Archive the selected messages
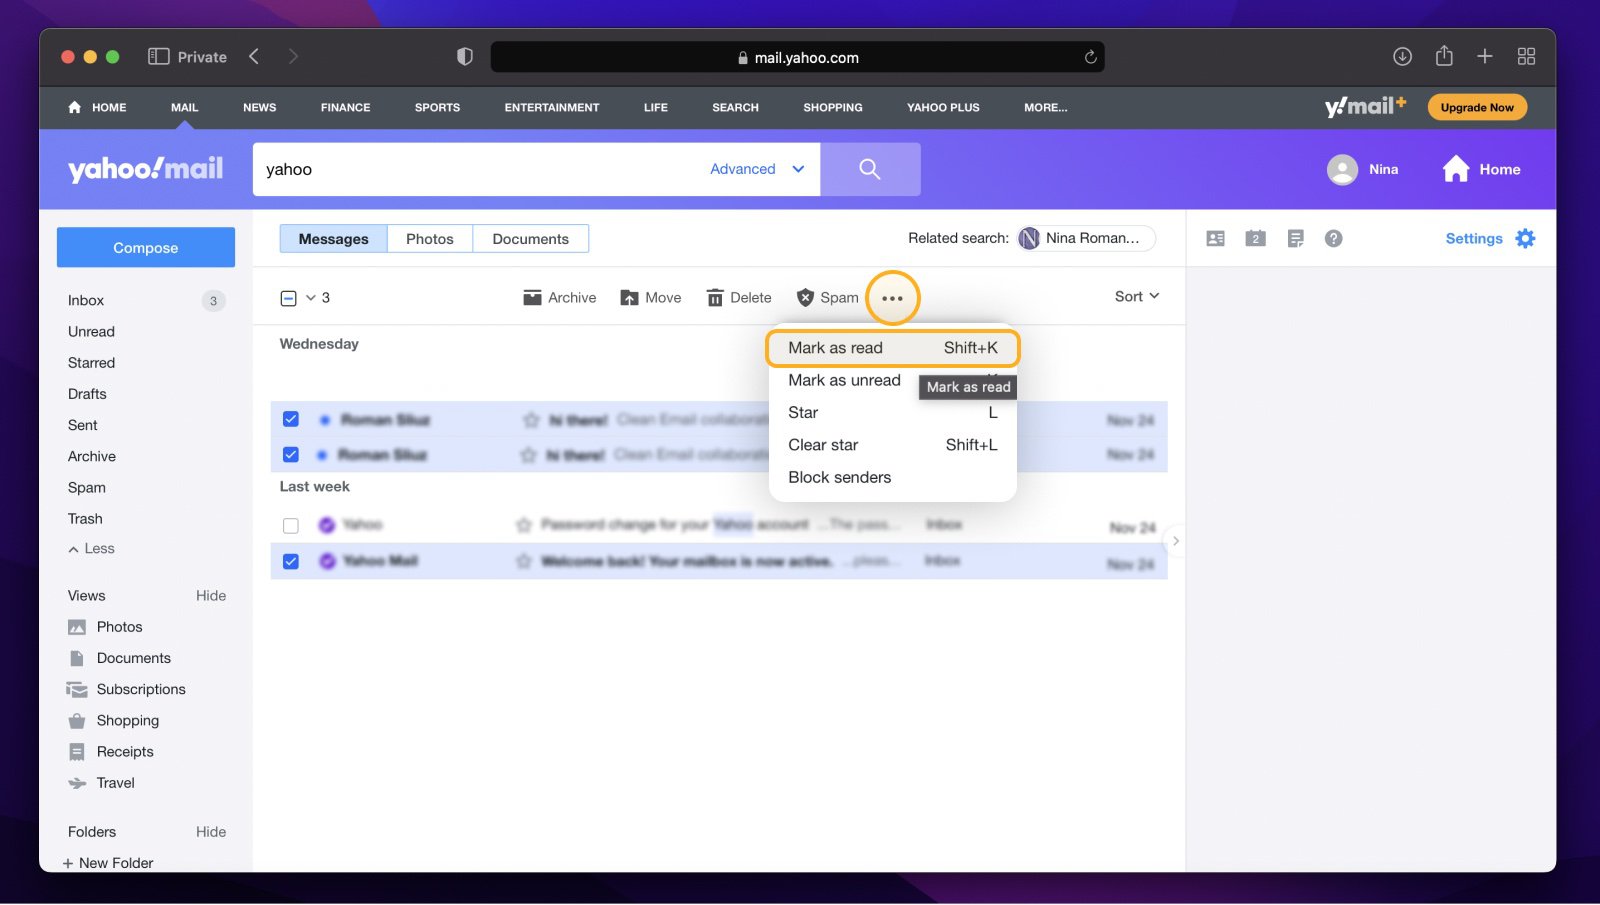The width and height of the screenshot is (1600, 905). click(x=559, y=297)
